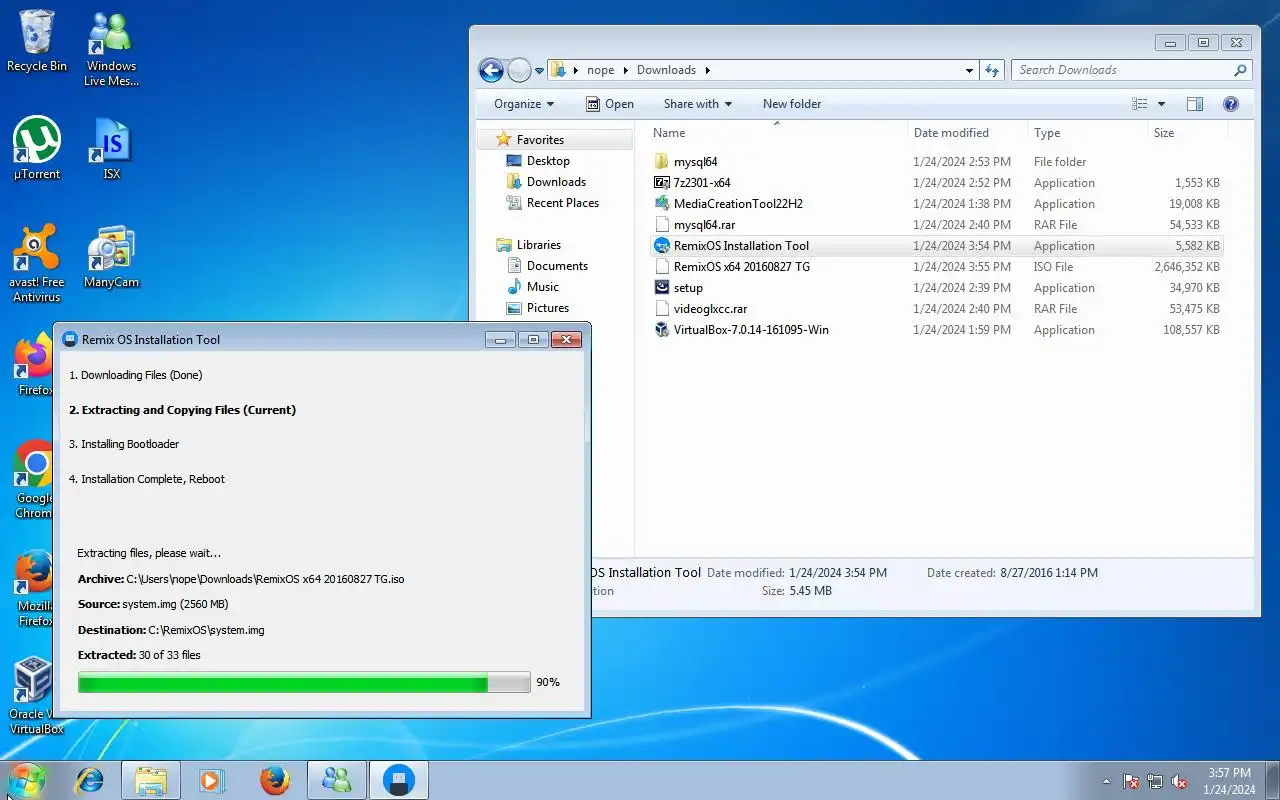Image resolution: width=1280 pixels, height=800 pixels.
Task: Select RemixOS Installation Tool file row
Action: point(937,246)
